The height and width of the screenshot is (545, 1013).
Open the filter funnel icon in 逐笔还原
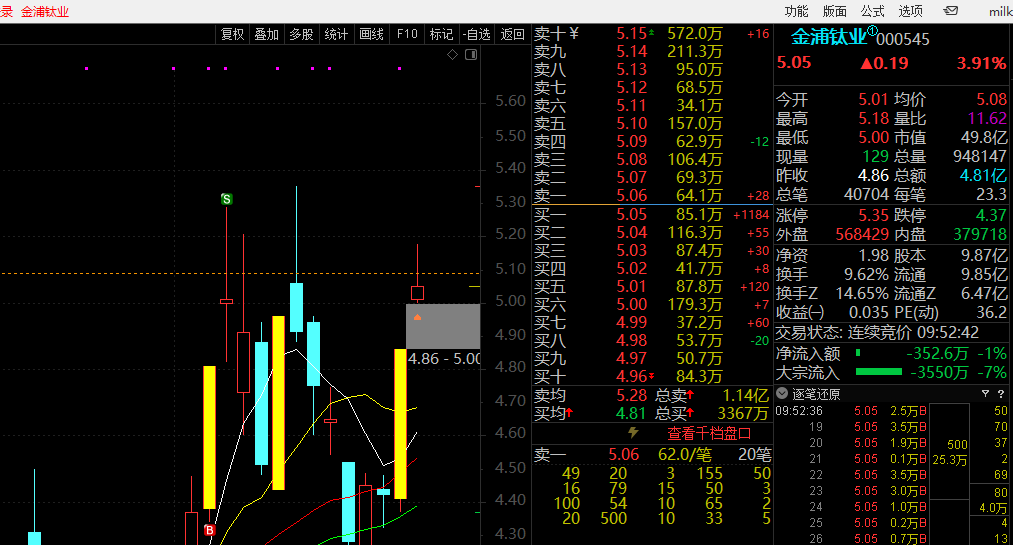(985, 393)
